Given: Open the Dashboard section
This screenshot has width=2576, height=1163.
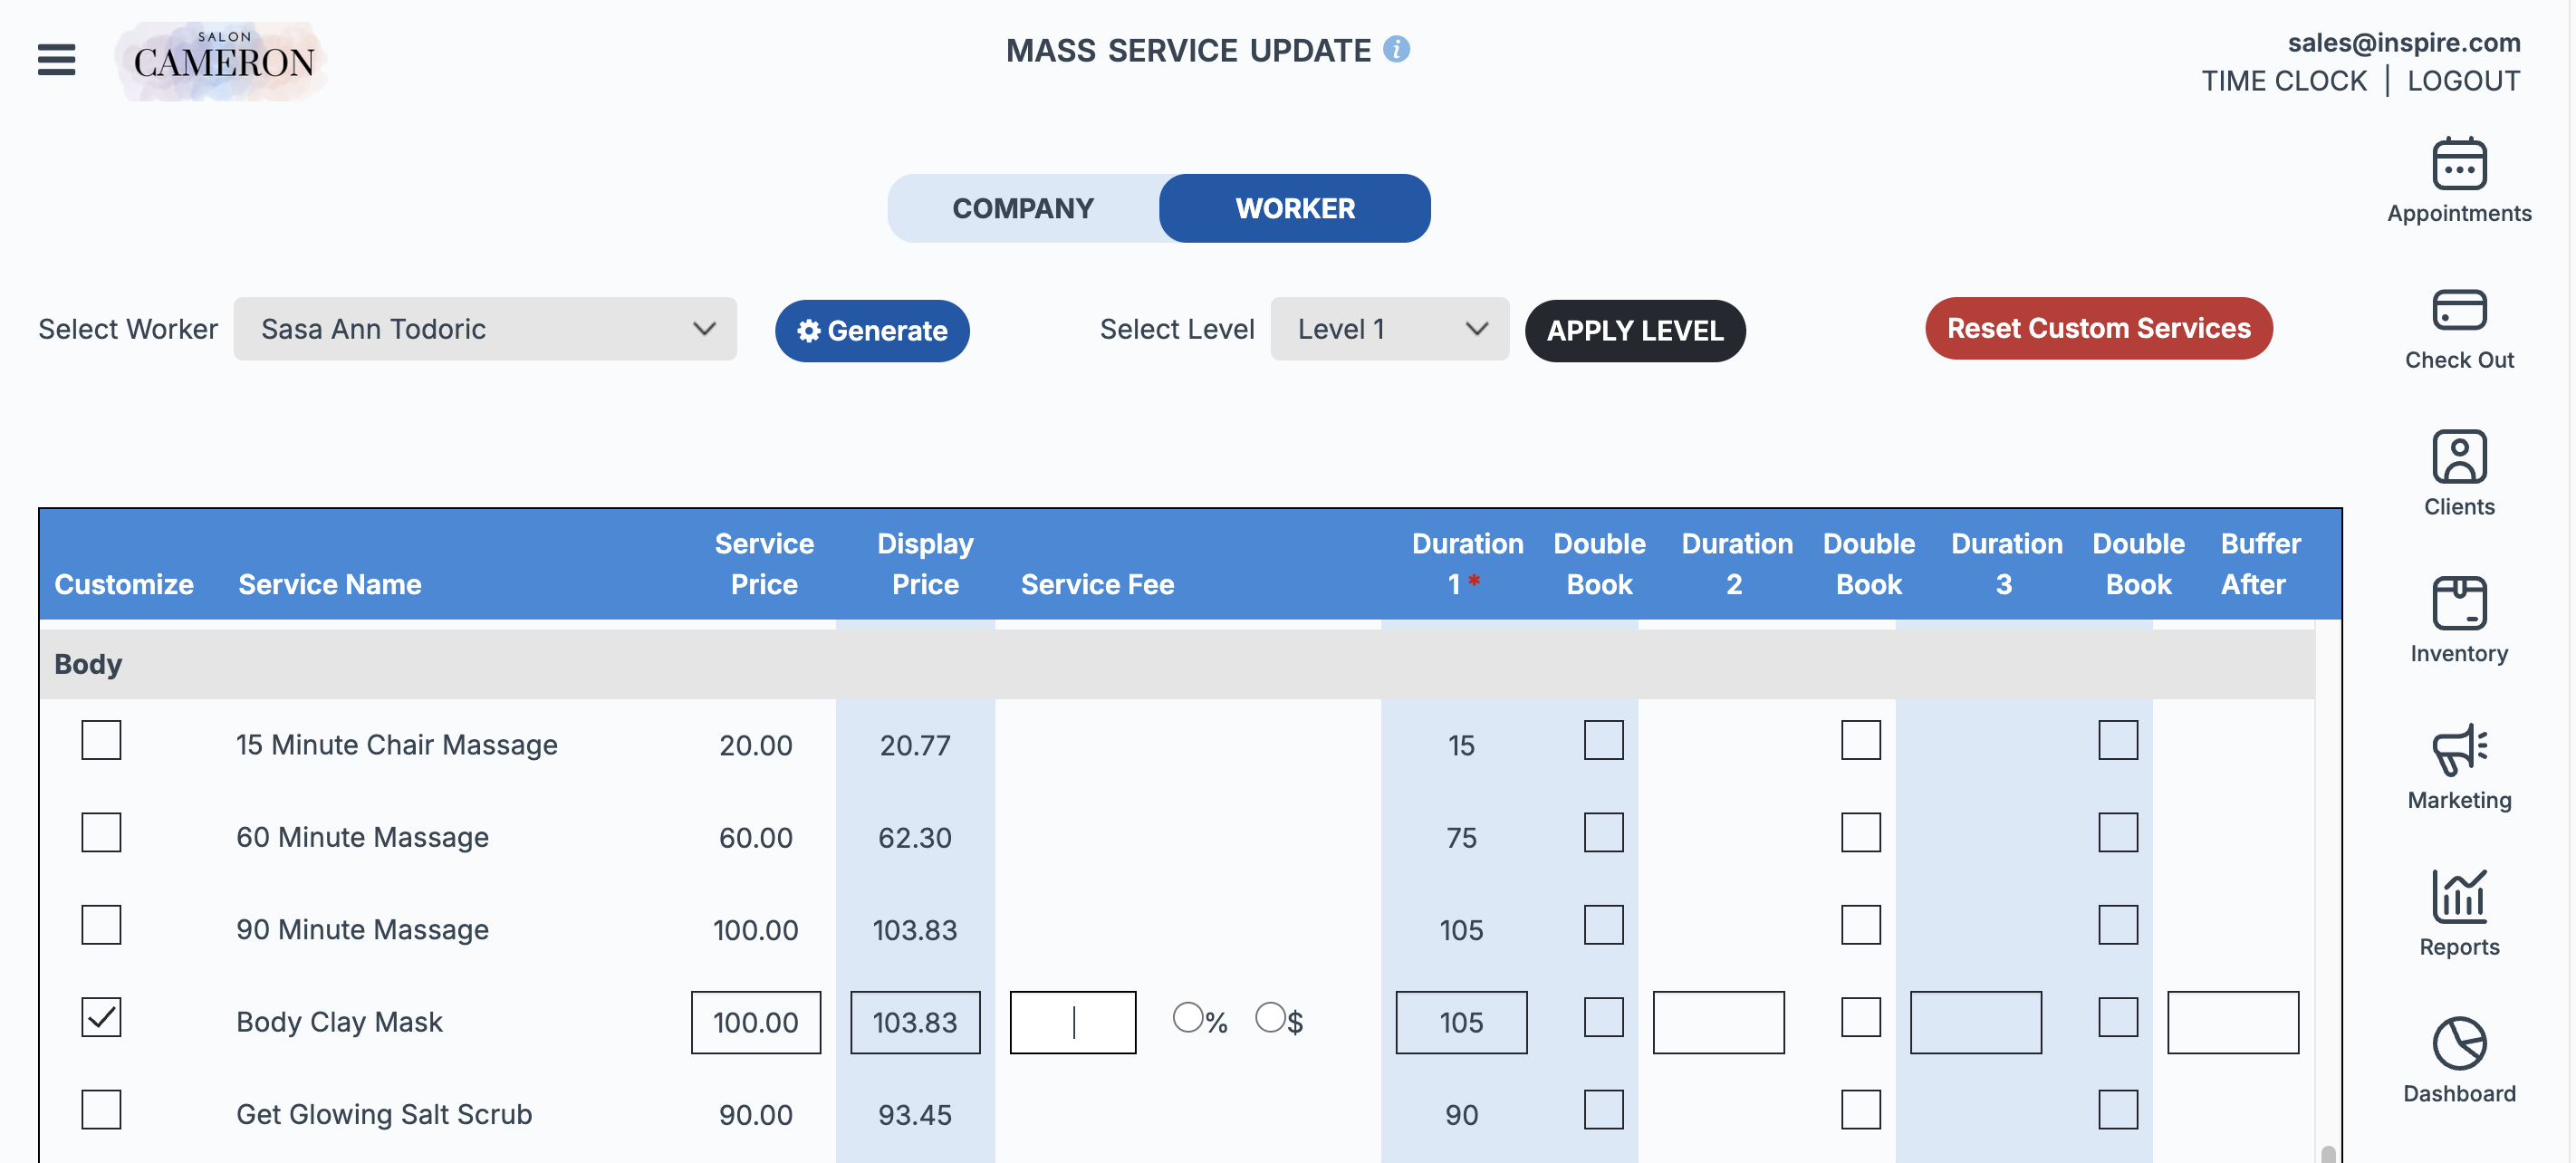Looking at the screenshot, I should point(2458,1060).
